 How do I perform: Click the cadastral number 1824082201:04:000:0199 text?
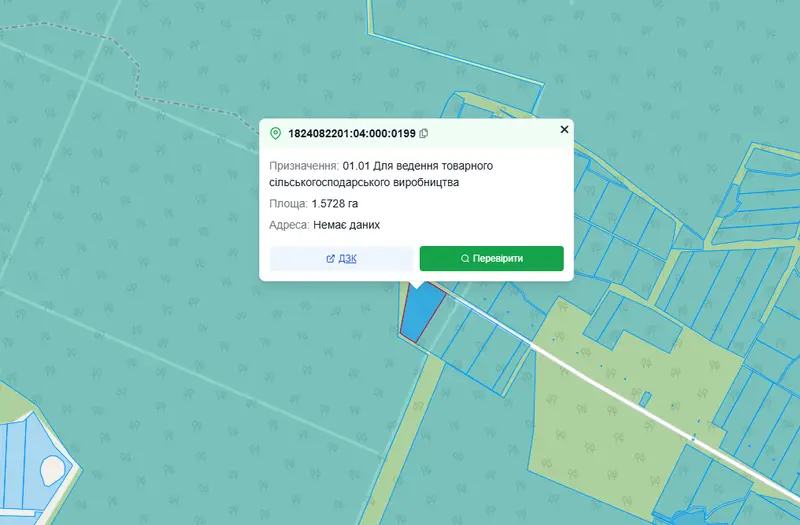coord(352,134)
